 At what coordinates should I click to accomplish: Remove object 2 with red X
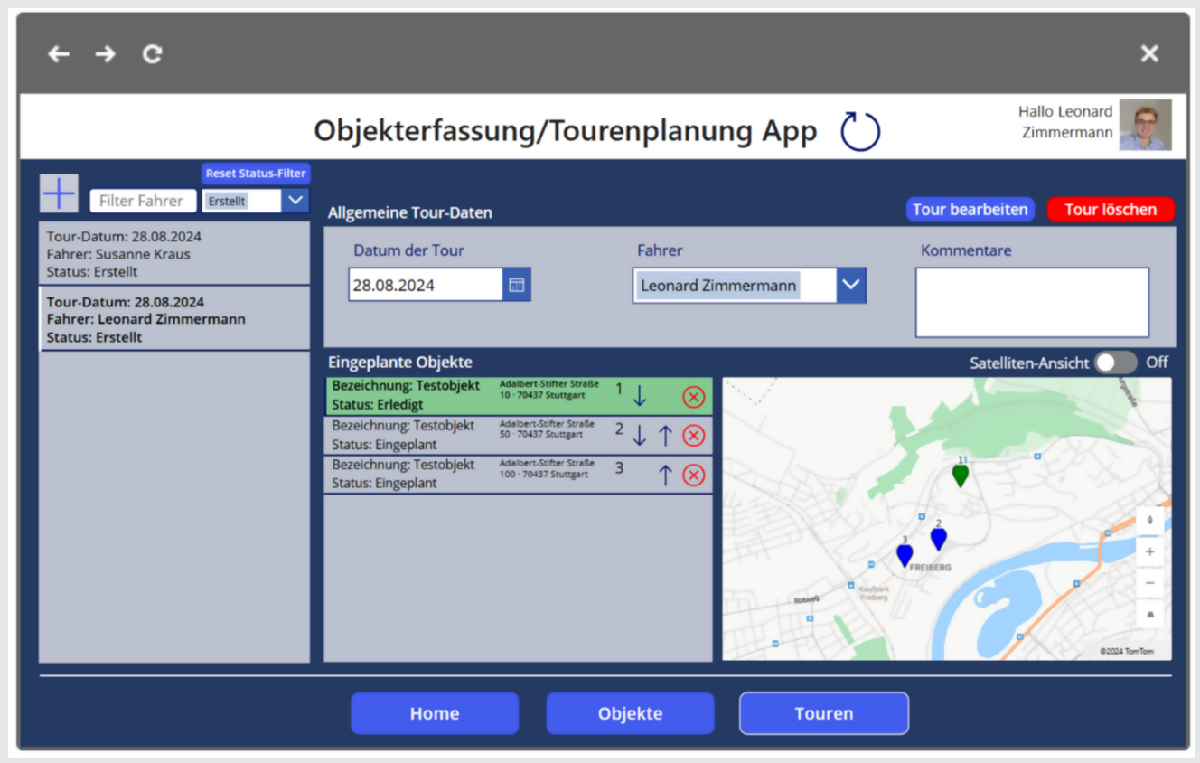693,436
